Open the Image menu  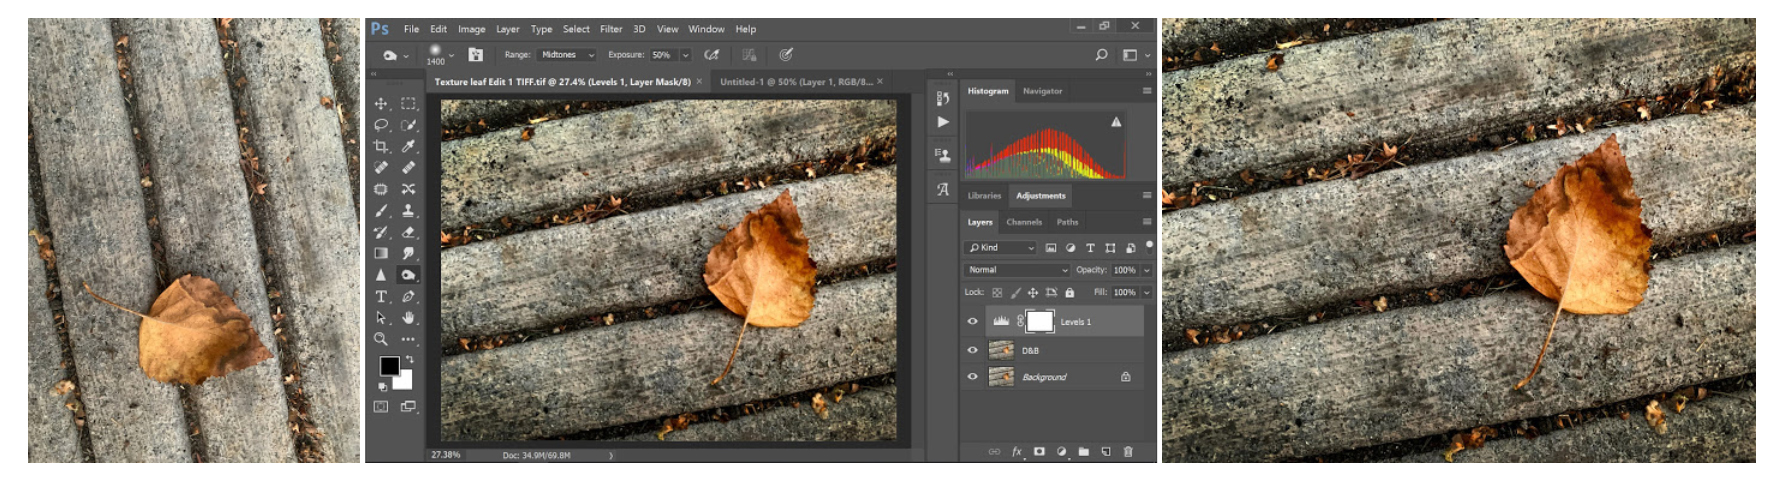click(x=471, y=29)
